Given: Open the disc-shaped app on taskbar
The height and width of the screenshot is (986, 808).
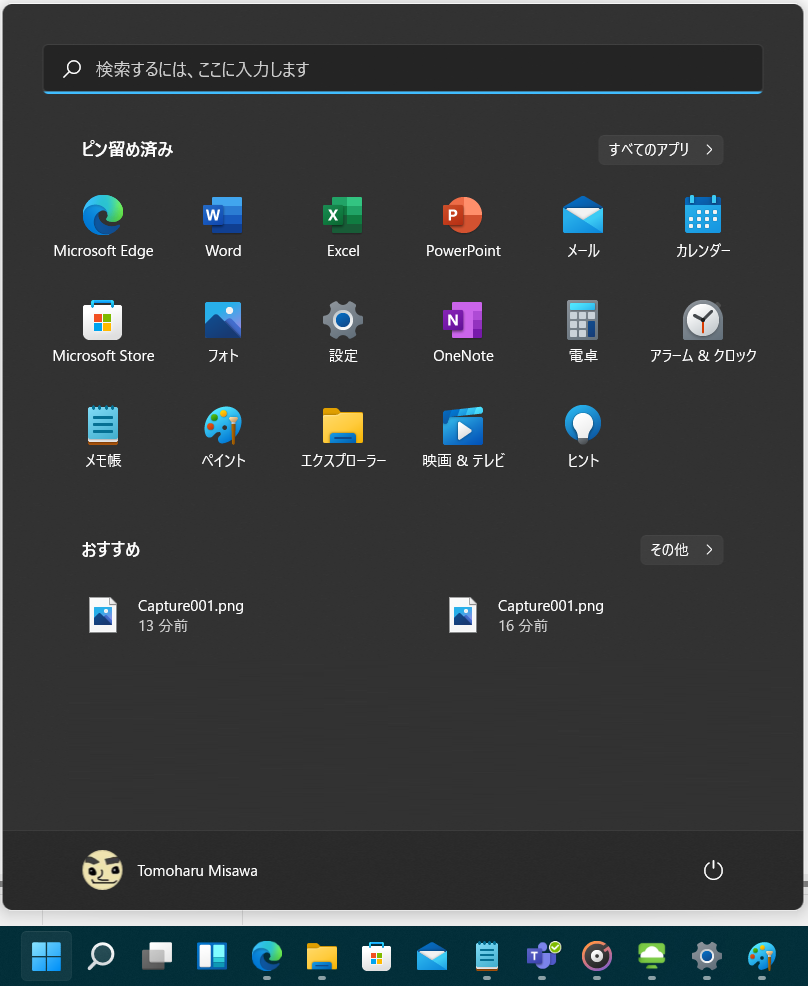Looking at the screenshot, I should pyautogui.click(x=597, y=956).
